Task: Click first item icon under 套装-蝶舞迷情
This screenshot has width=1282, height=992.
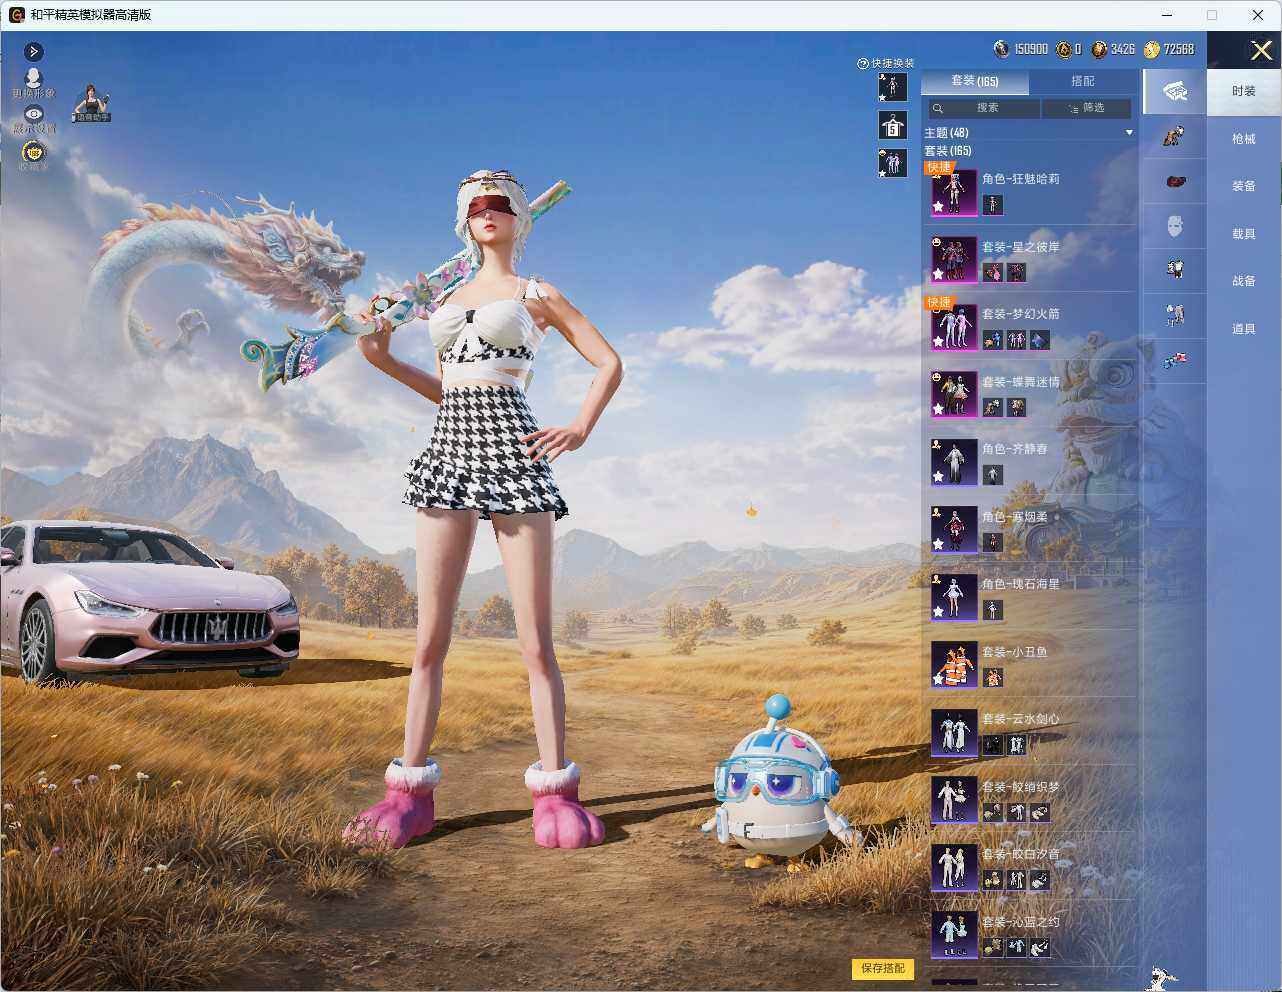Action: pos(992,407)
